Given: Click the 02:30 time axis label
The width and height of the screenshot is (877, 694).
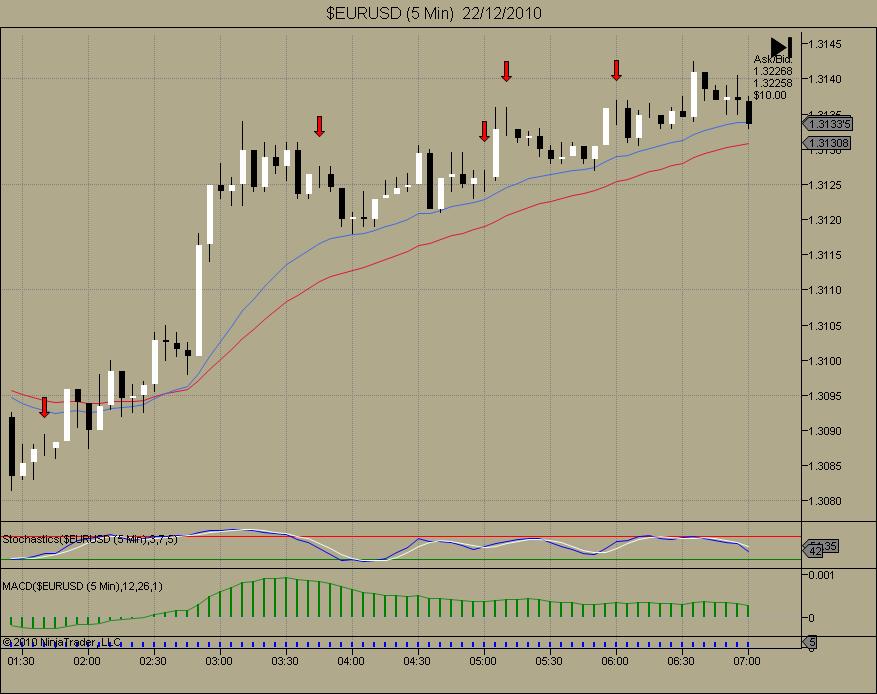Looking at the screenshot, I should click(153, 662).
